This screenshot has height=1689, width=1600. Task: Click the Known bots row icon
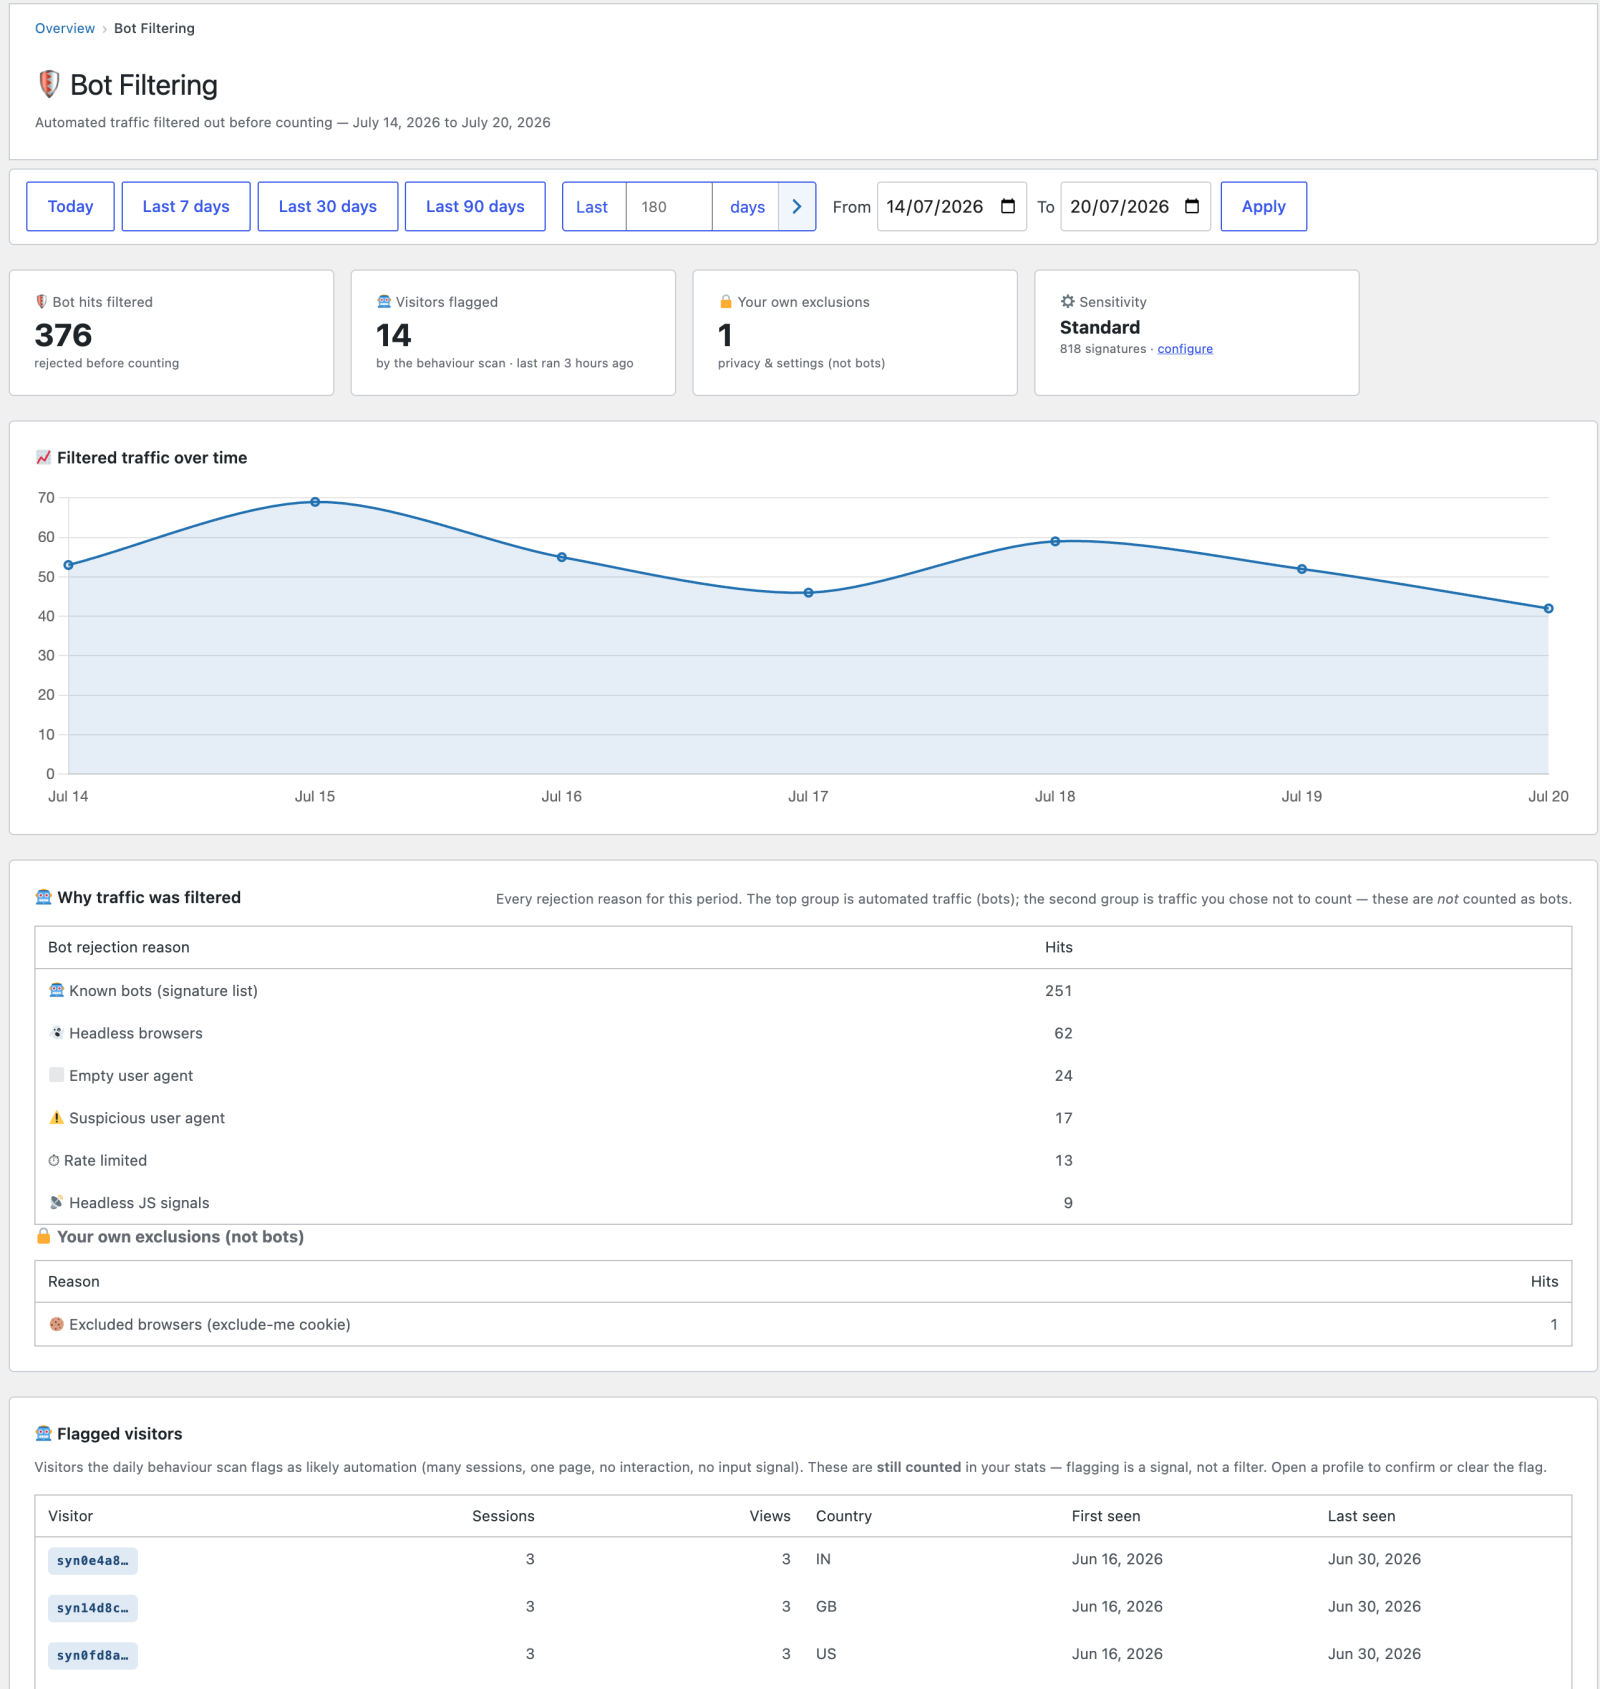coord(56,990)
